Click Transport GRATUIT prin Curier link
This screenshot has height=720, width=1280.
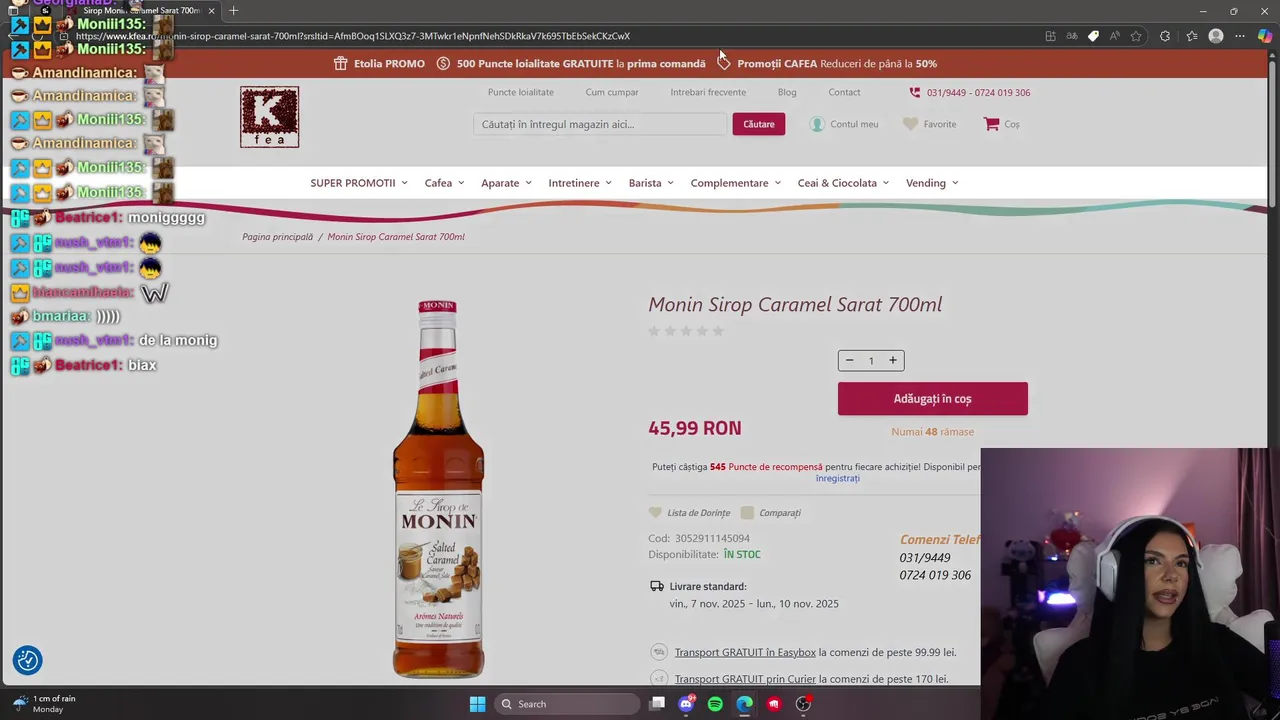(745, 679)
